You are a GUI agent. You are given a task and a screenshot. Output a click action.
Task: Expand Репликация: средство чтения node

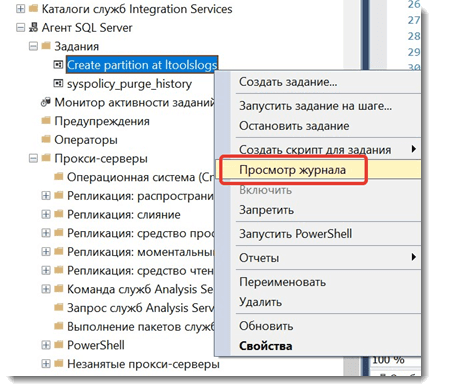[x=46, y=270]
